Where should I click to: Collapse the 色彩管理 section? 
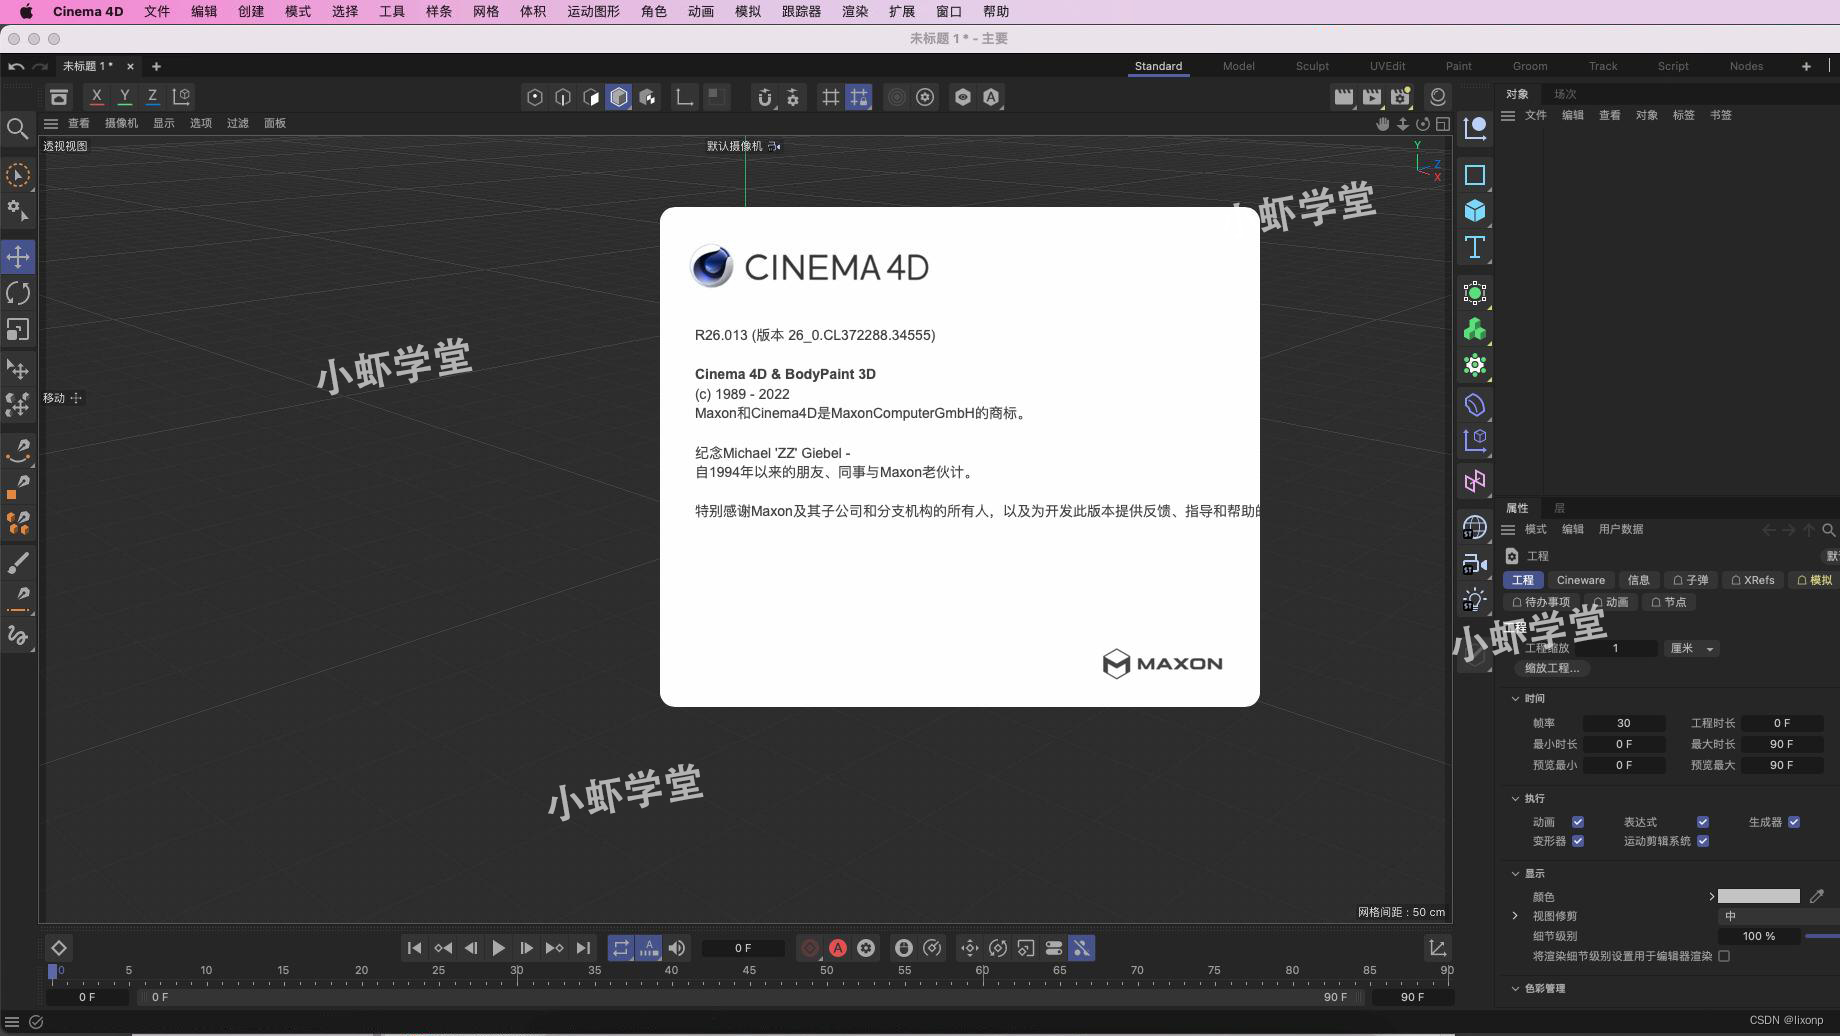pyautogui.click(x=1515, y=988)
